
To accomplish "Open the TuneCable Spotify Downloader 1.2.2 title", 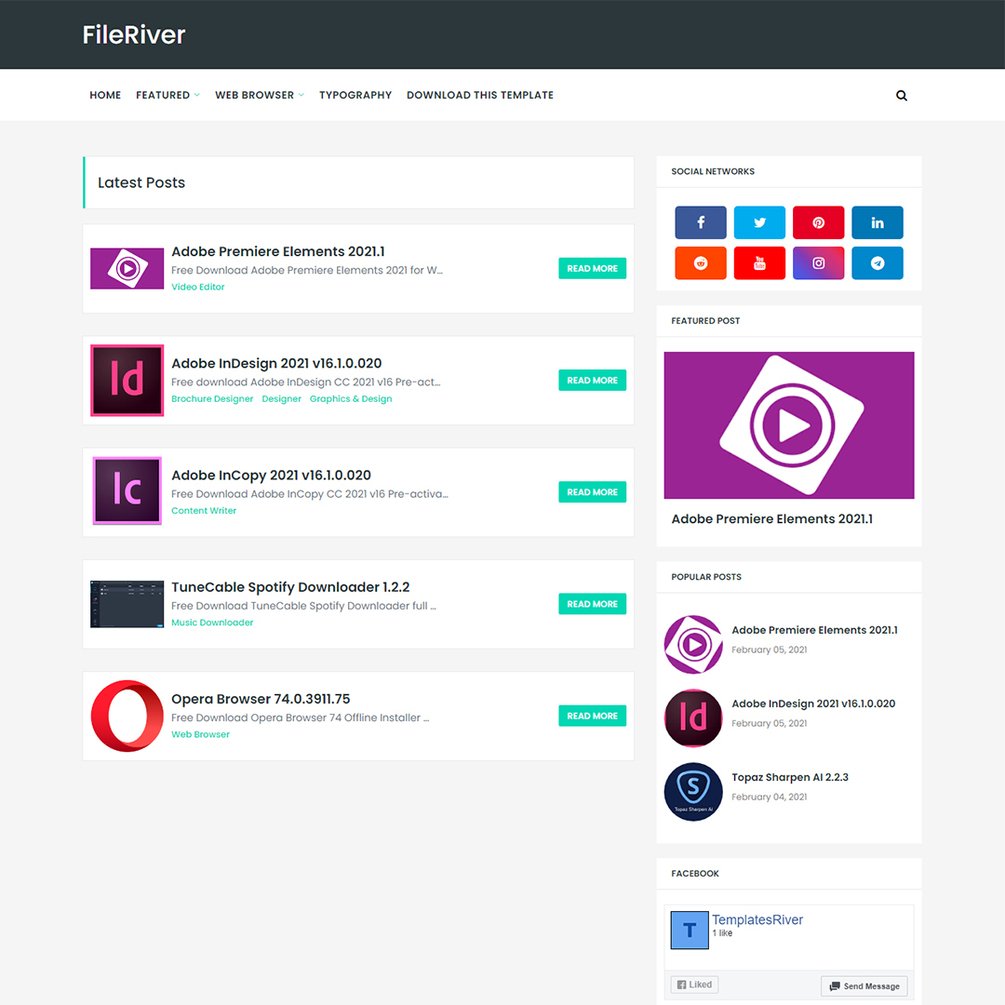I will coord(290,587).
